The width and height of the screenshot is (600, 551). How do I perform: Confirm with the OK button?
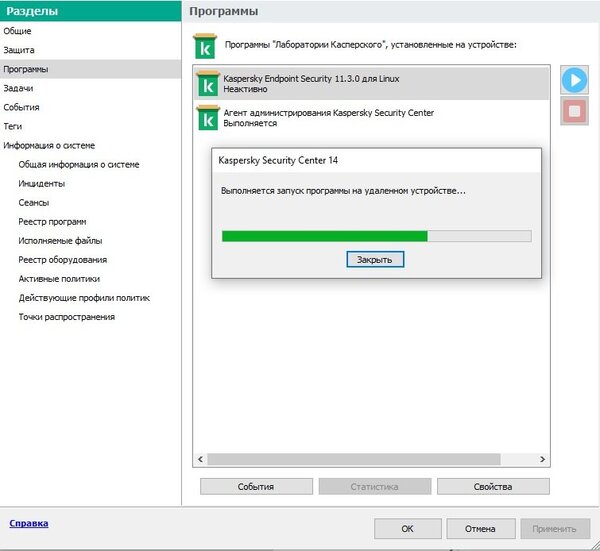click(x=408, y=529)
